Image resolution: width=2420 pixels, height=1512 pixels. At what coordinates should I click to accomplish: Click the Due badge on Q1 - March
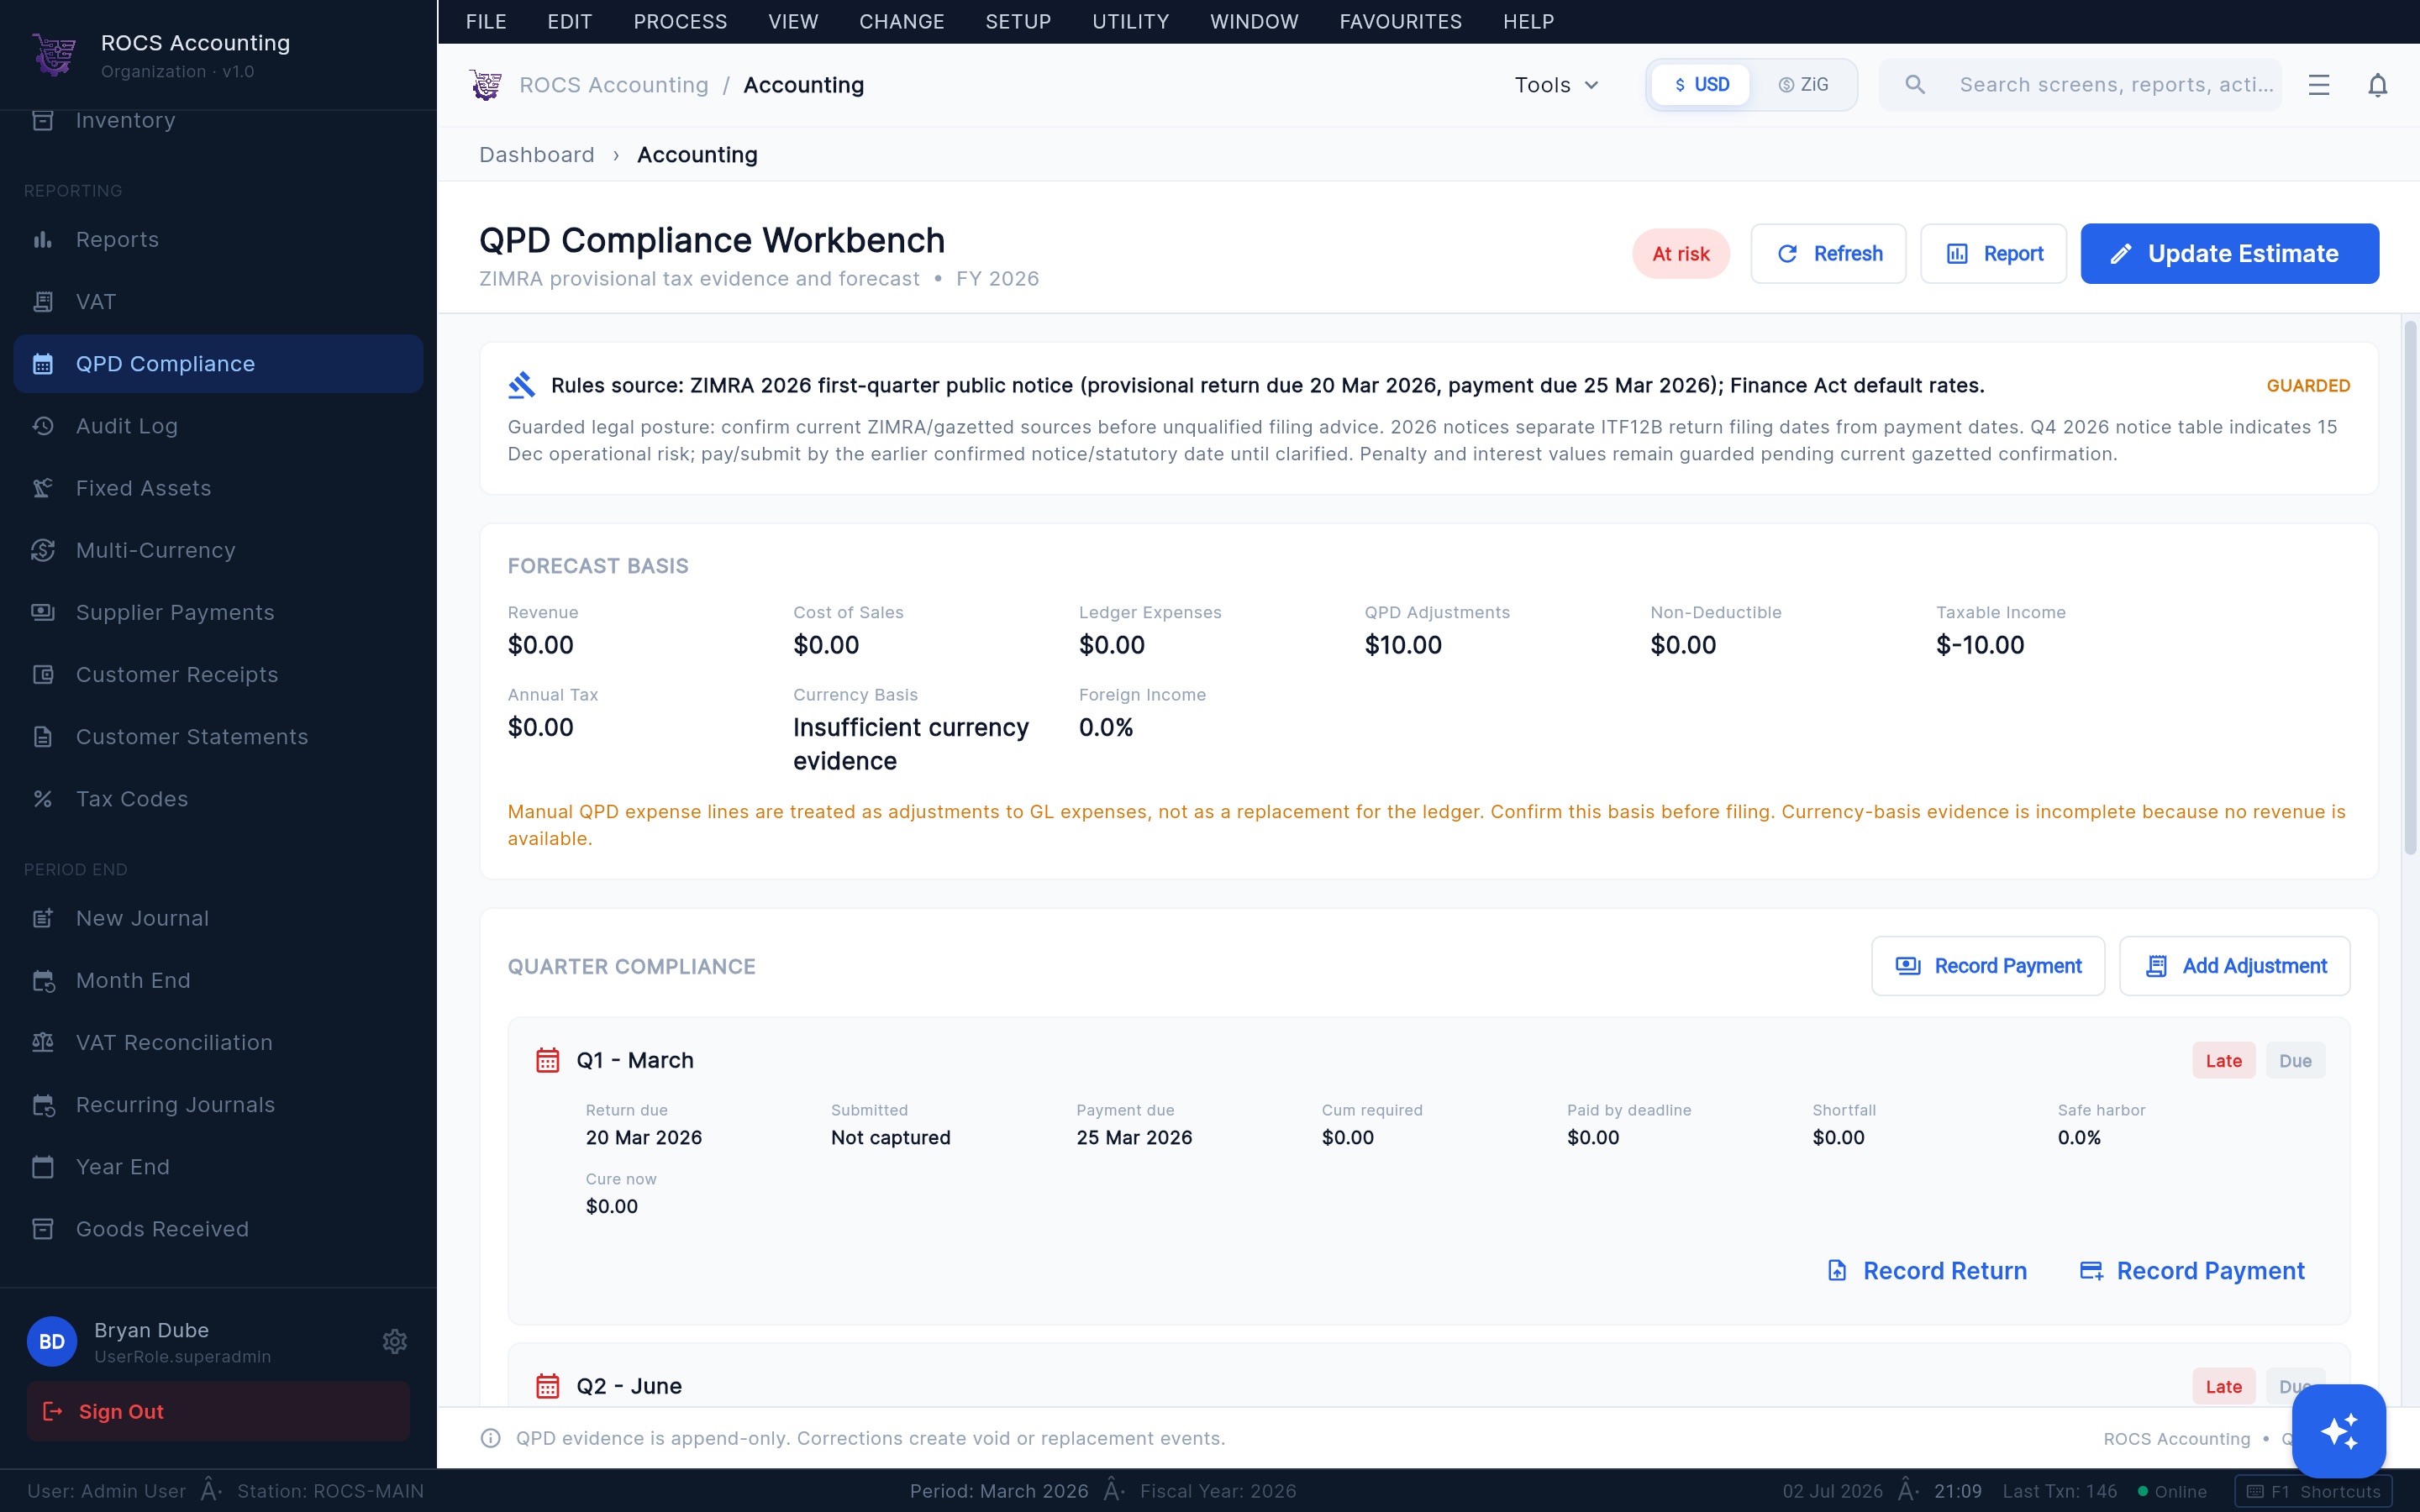(2295, 1061)
